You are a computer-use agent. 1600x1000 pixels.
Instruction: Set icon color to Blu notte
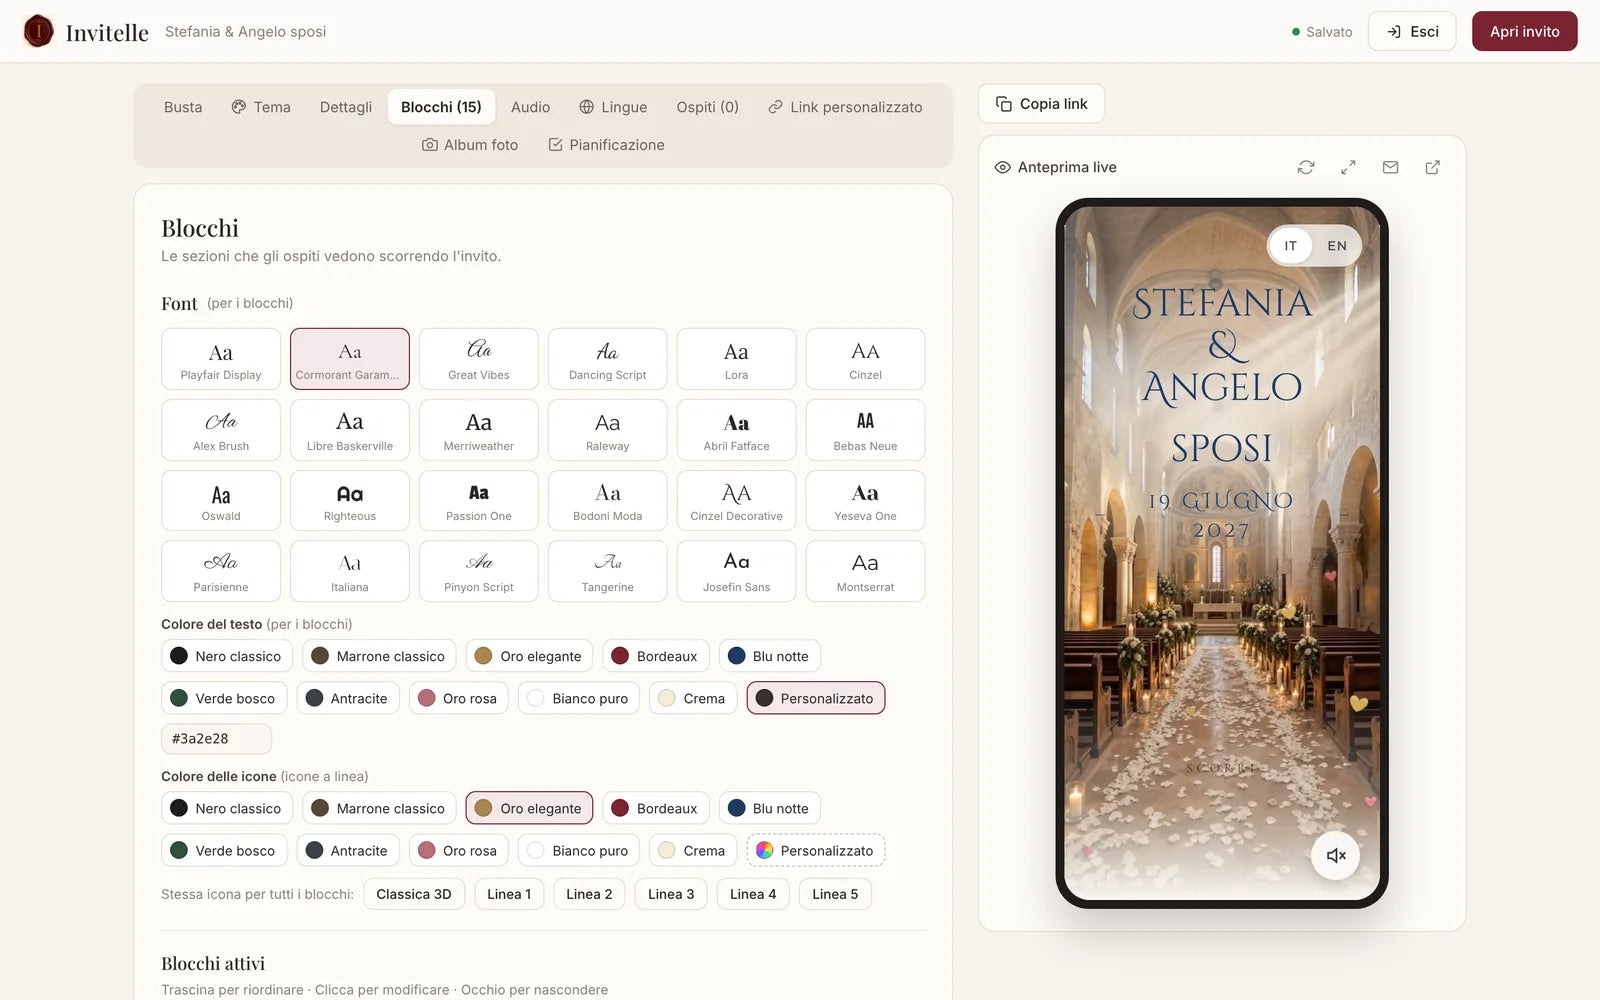(770, 808)
